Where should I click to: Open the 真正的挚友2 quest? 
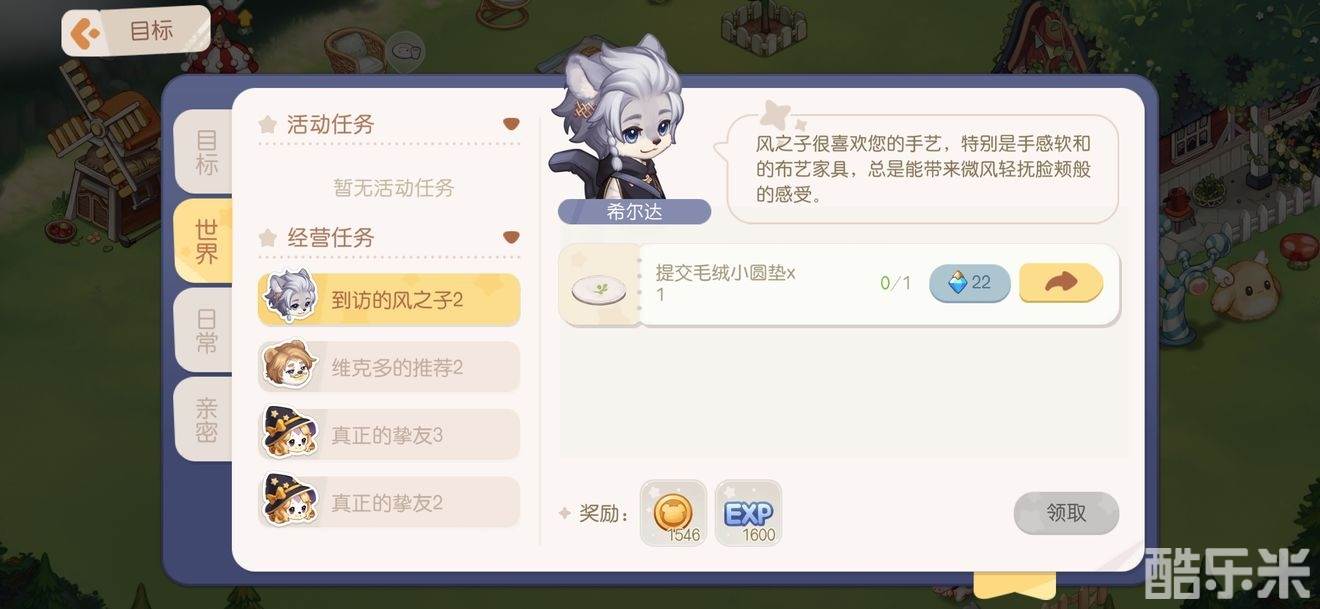pyautogui.click(x=389, y=503)
